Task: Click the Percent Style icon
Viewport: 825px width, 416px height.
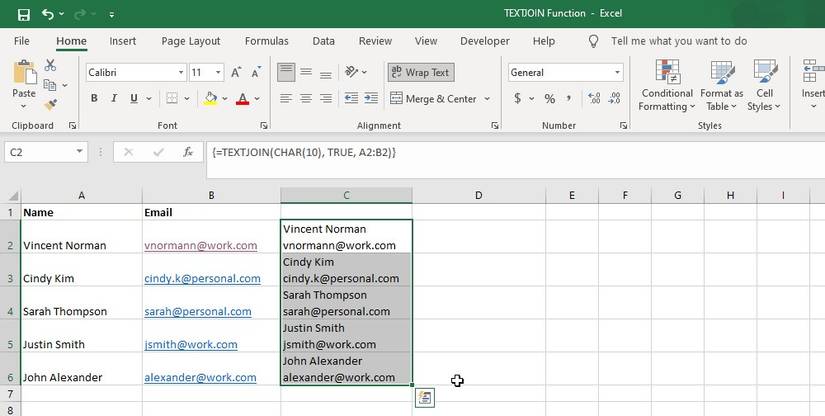Action: (549, 99)
